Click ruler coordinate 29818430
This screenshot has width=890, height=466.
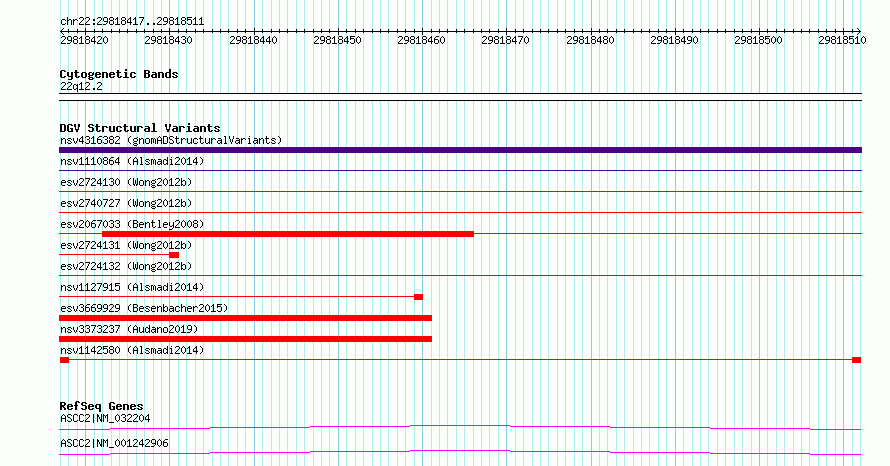pos(168,40)
